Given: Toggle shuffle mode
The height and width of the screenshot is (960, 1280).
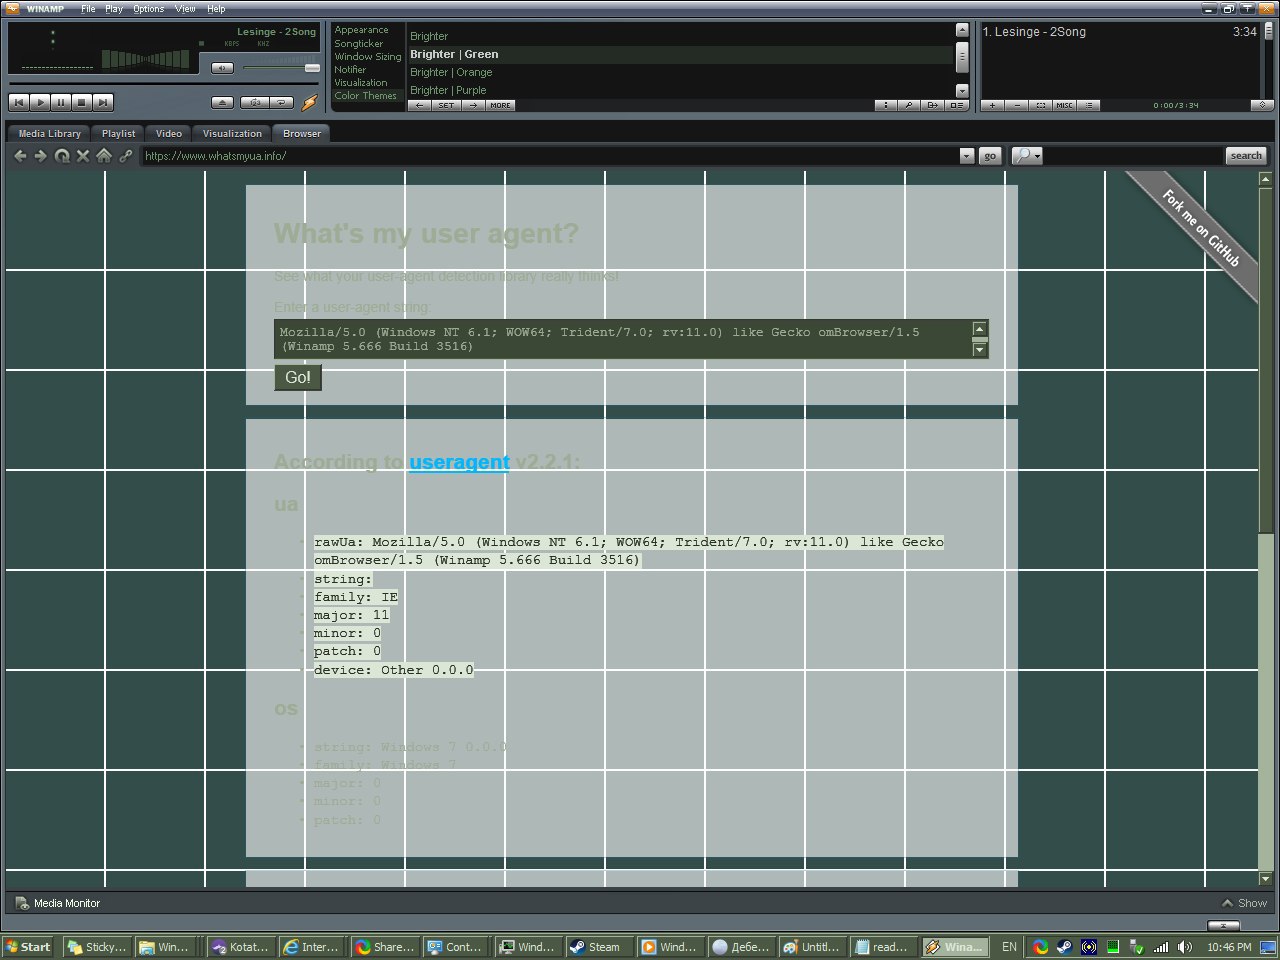Looking at the screenshot, I should pos(256,102).
